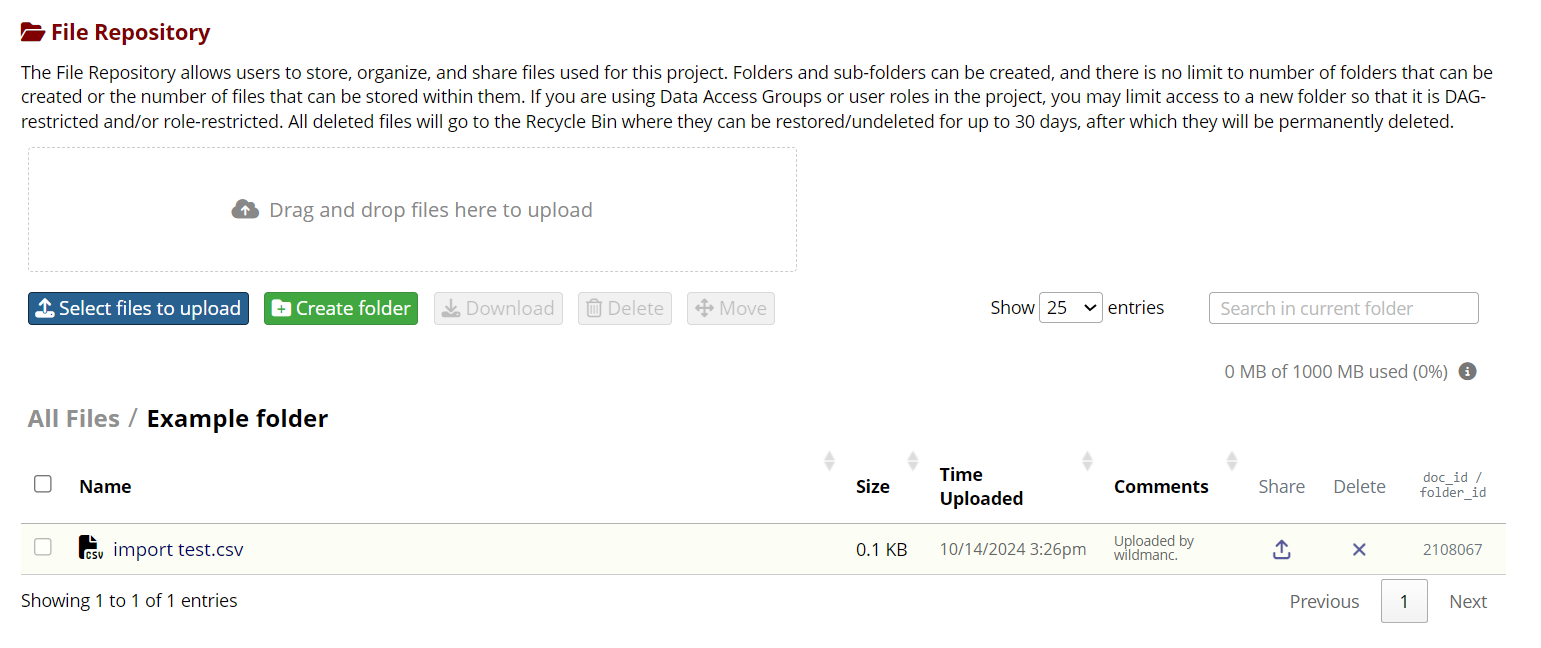Screen dimensions: 1541x648
Task: Open the import test.csv file icon
Action: 90,548
